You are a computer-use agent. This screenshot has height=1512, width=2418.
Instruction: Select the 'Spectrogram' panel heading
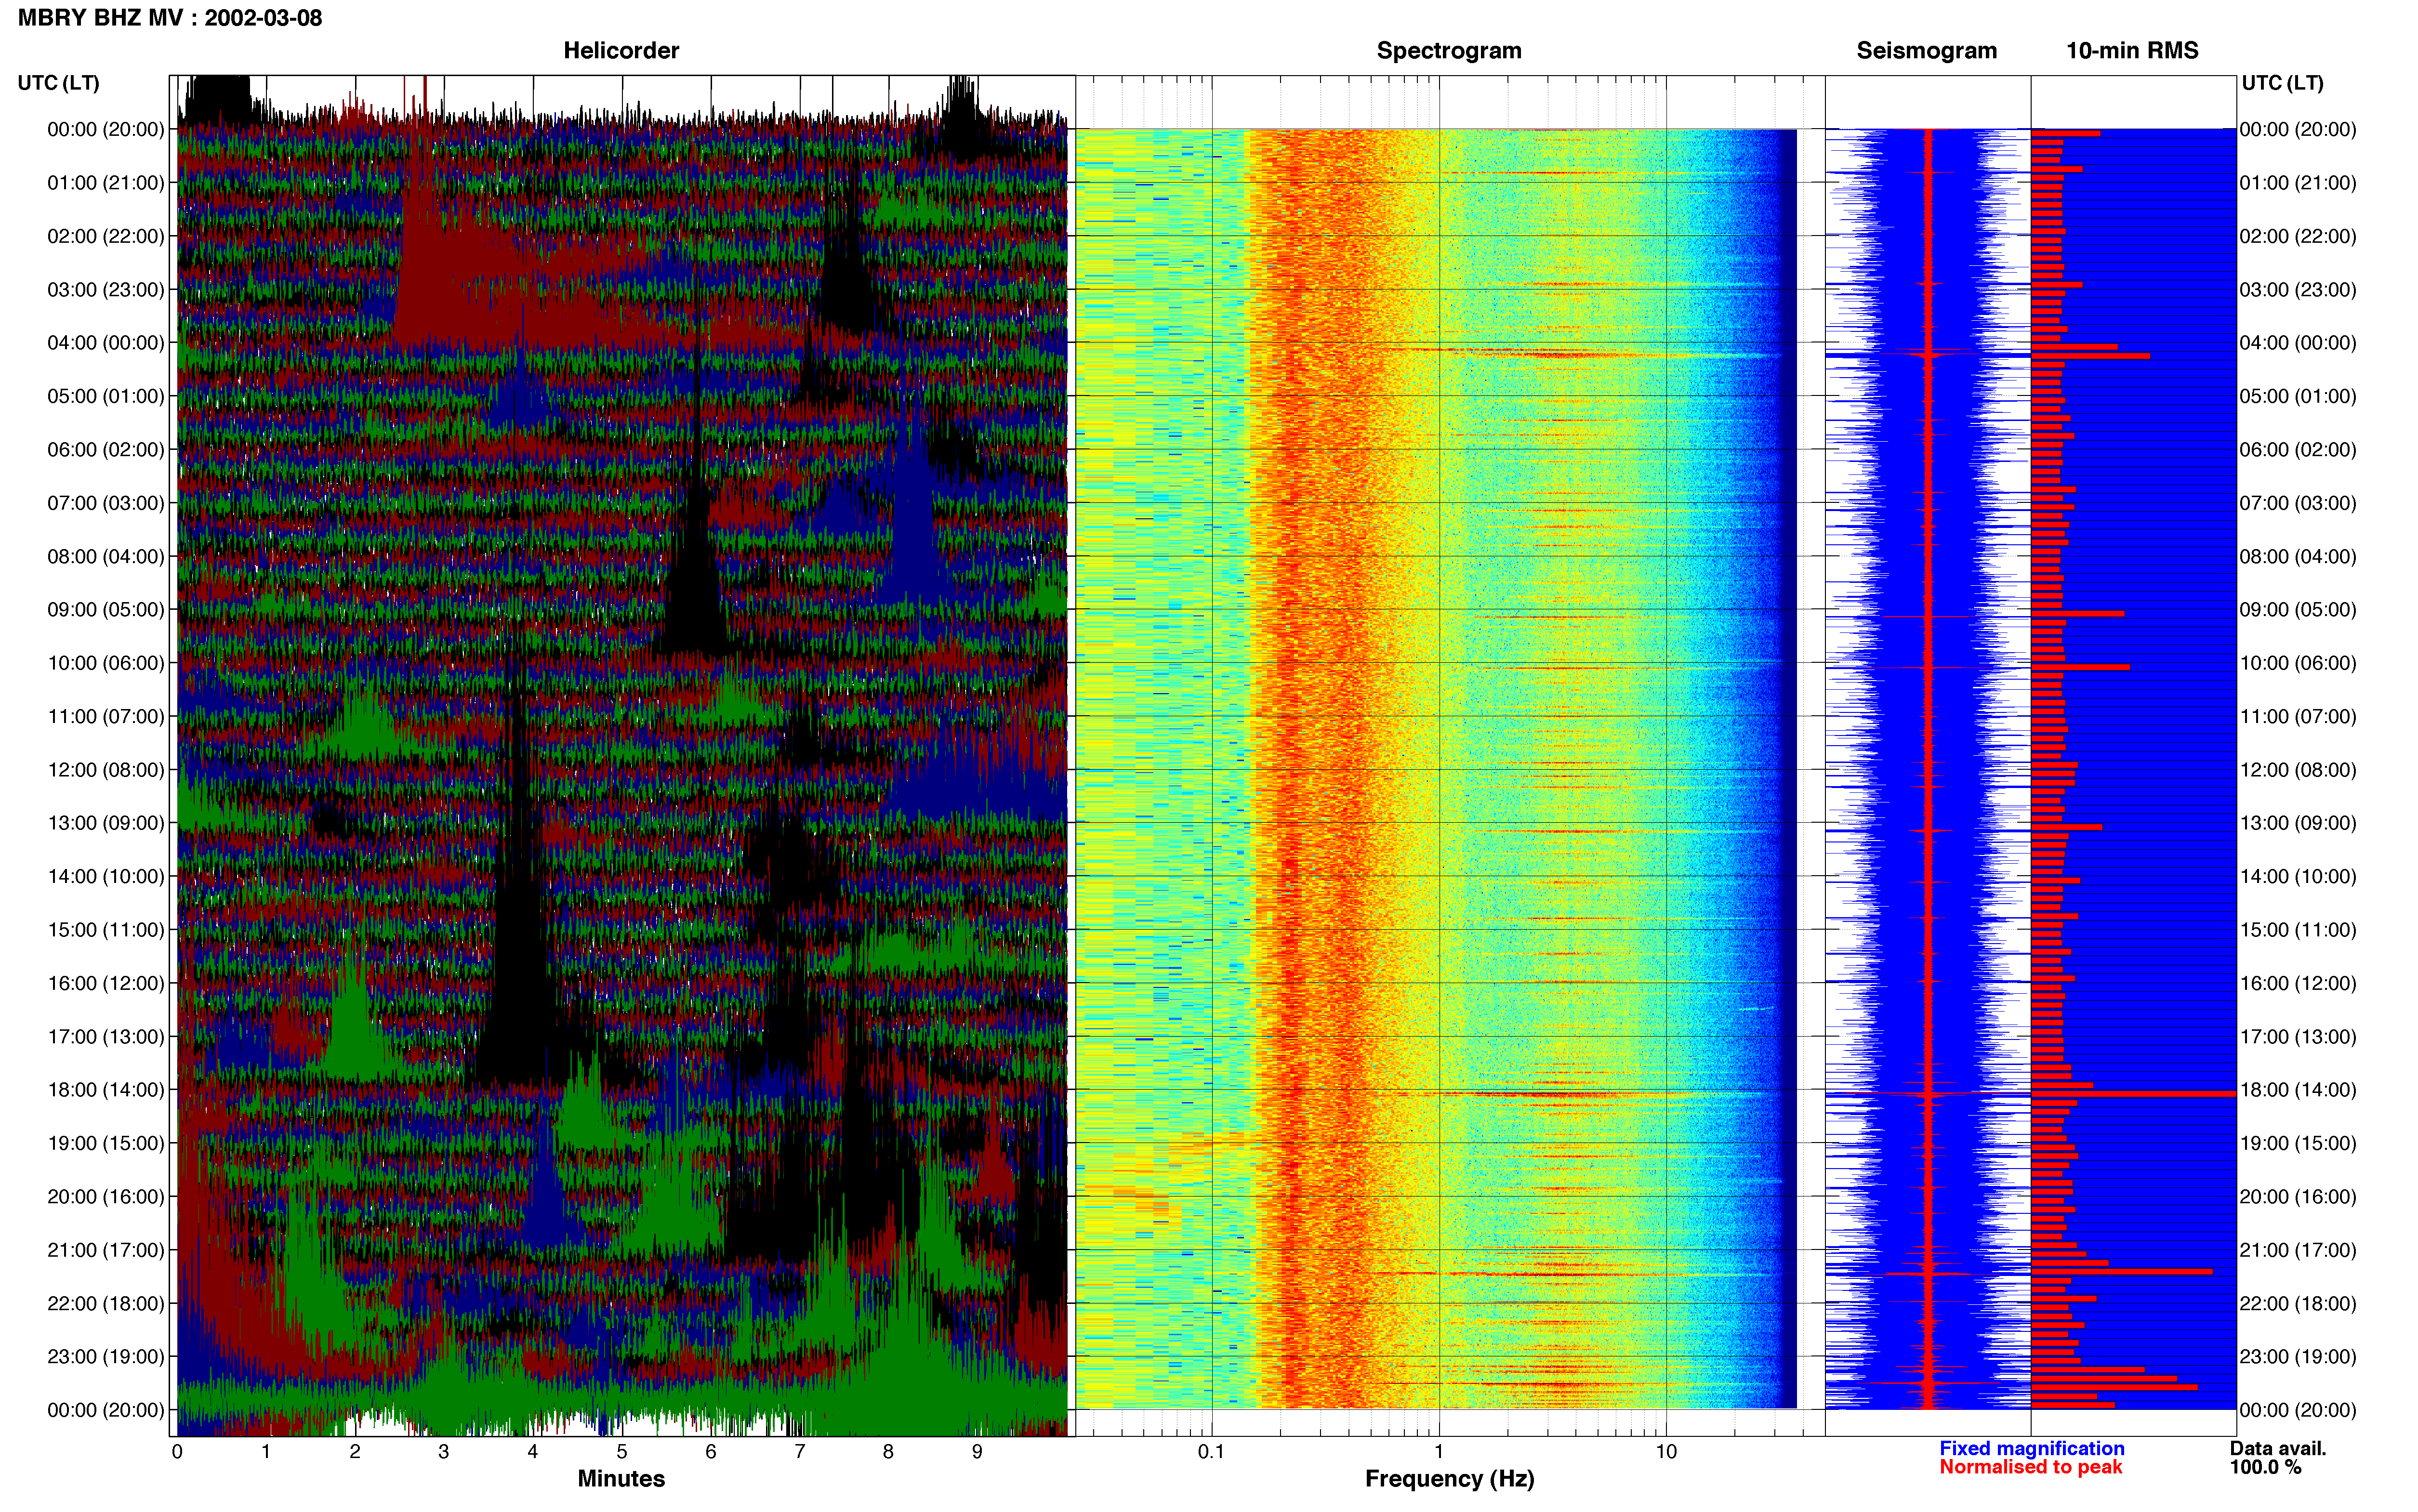tap(1449, 51)
